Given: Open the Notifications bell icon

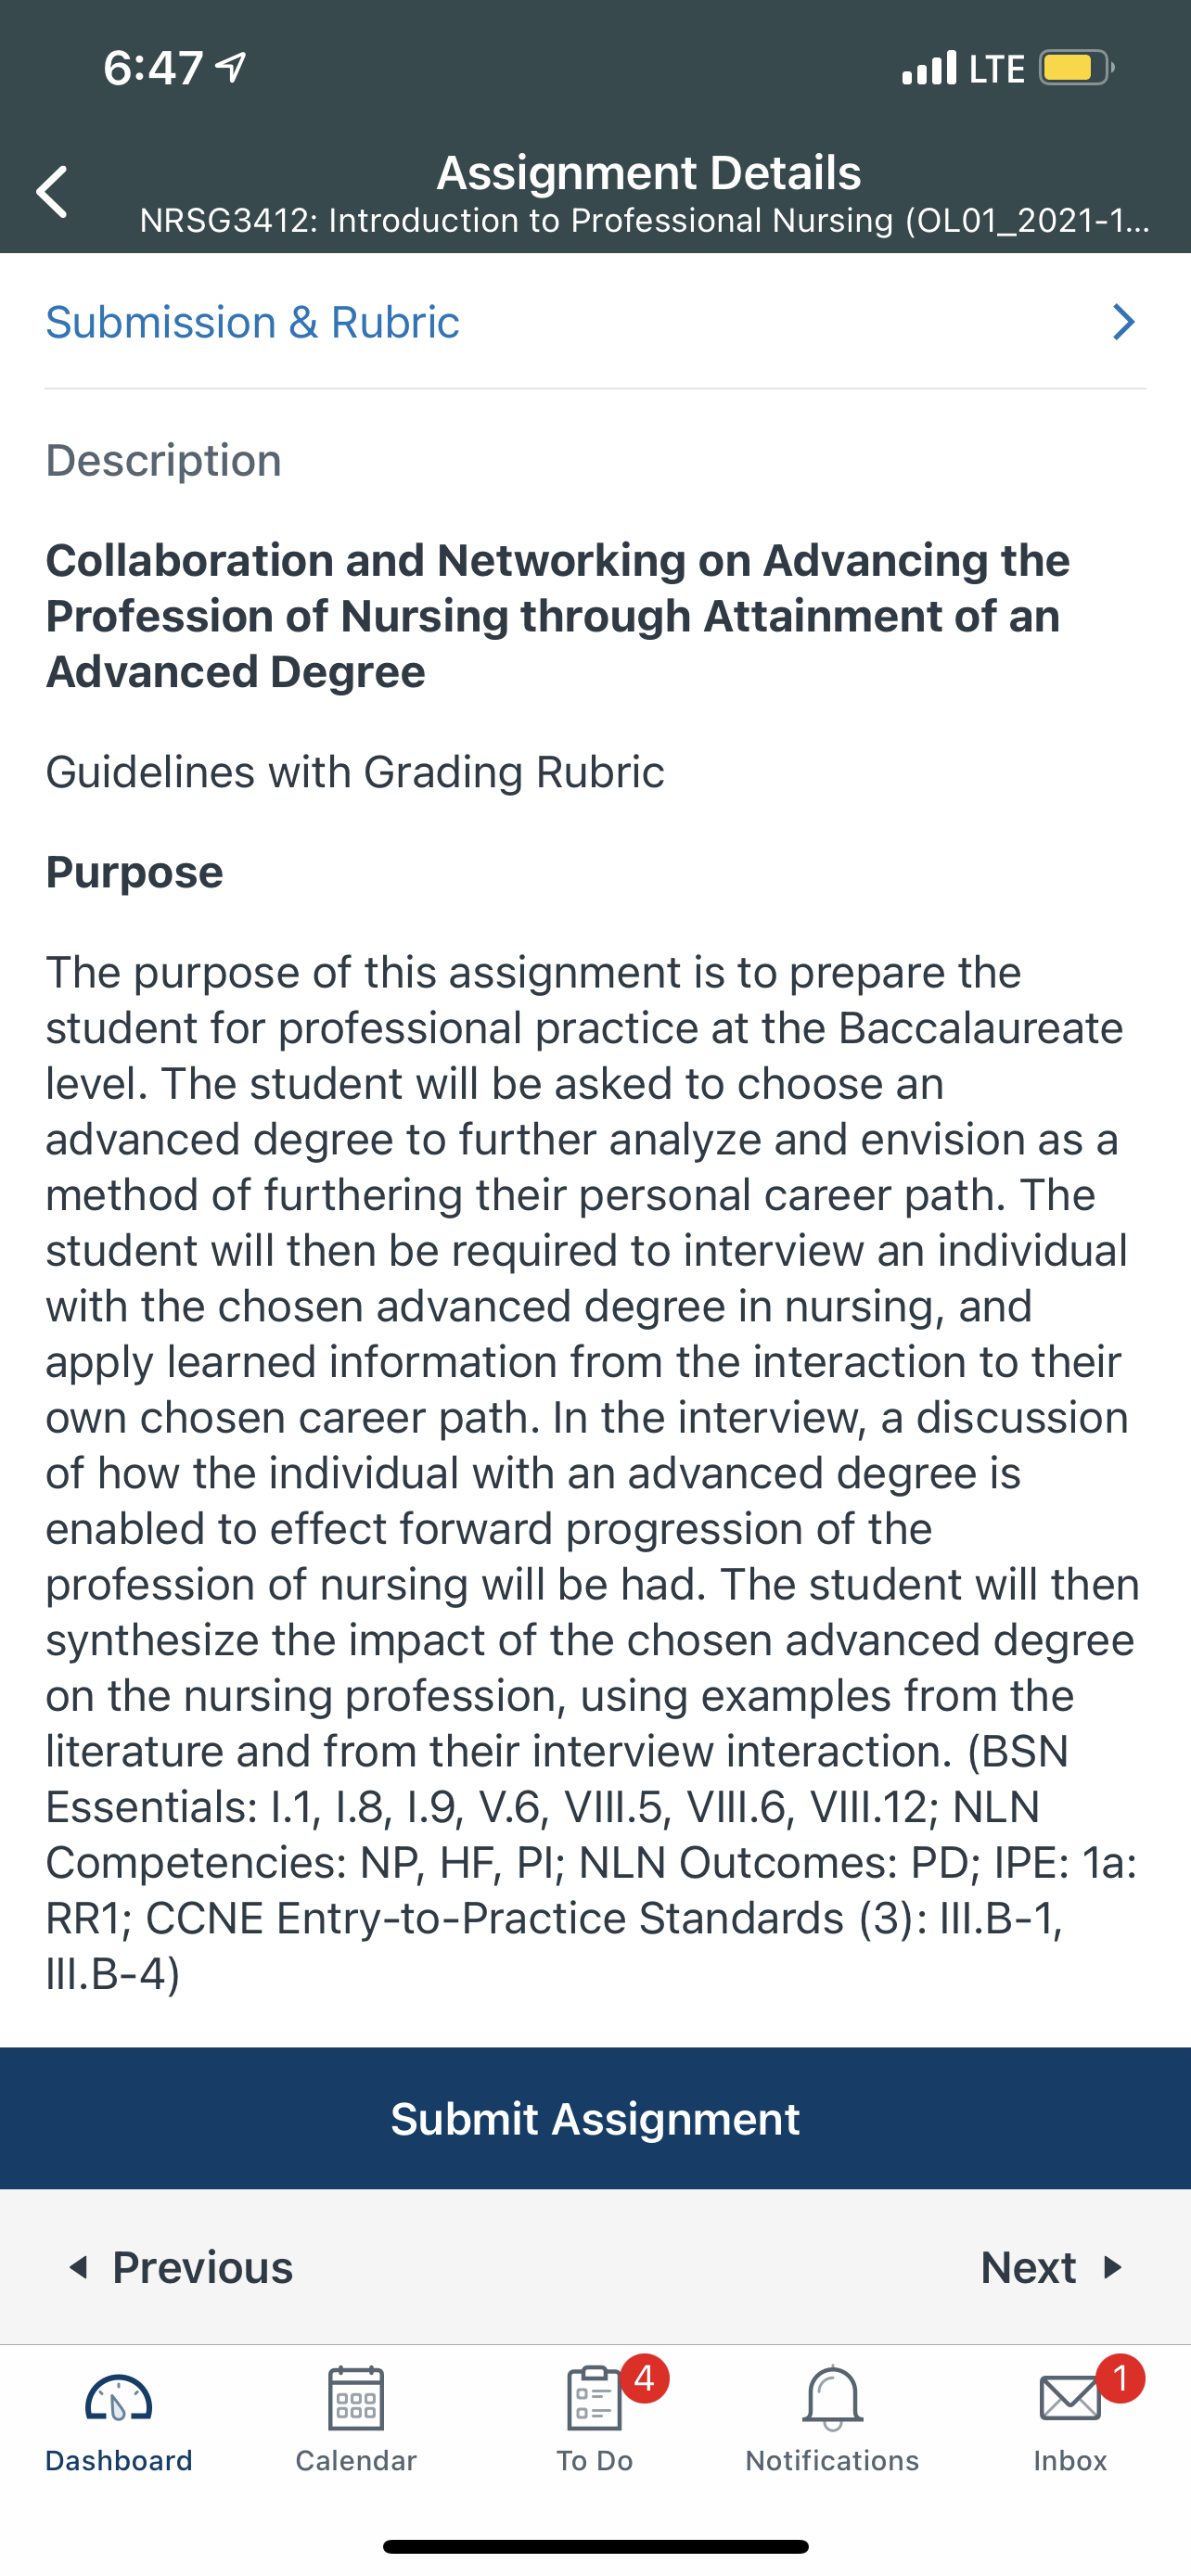Looking at the screenshot, I should (x=832, y=2398).
